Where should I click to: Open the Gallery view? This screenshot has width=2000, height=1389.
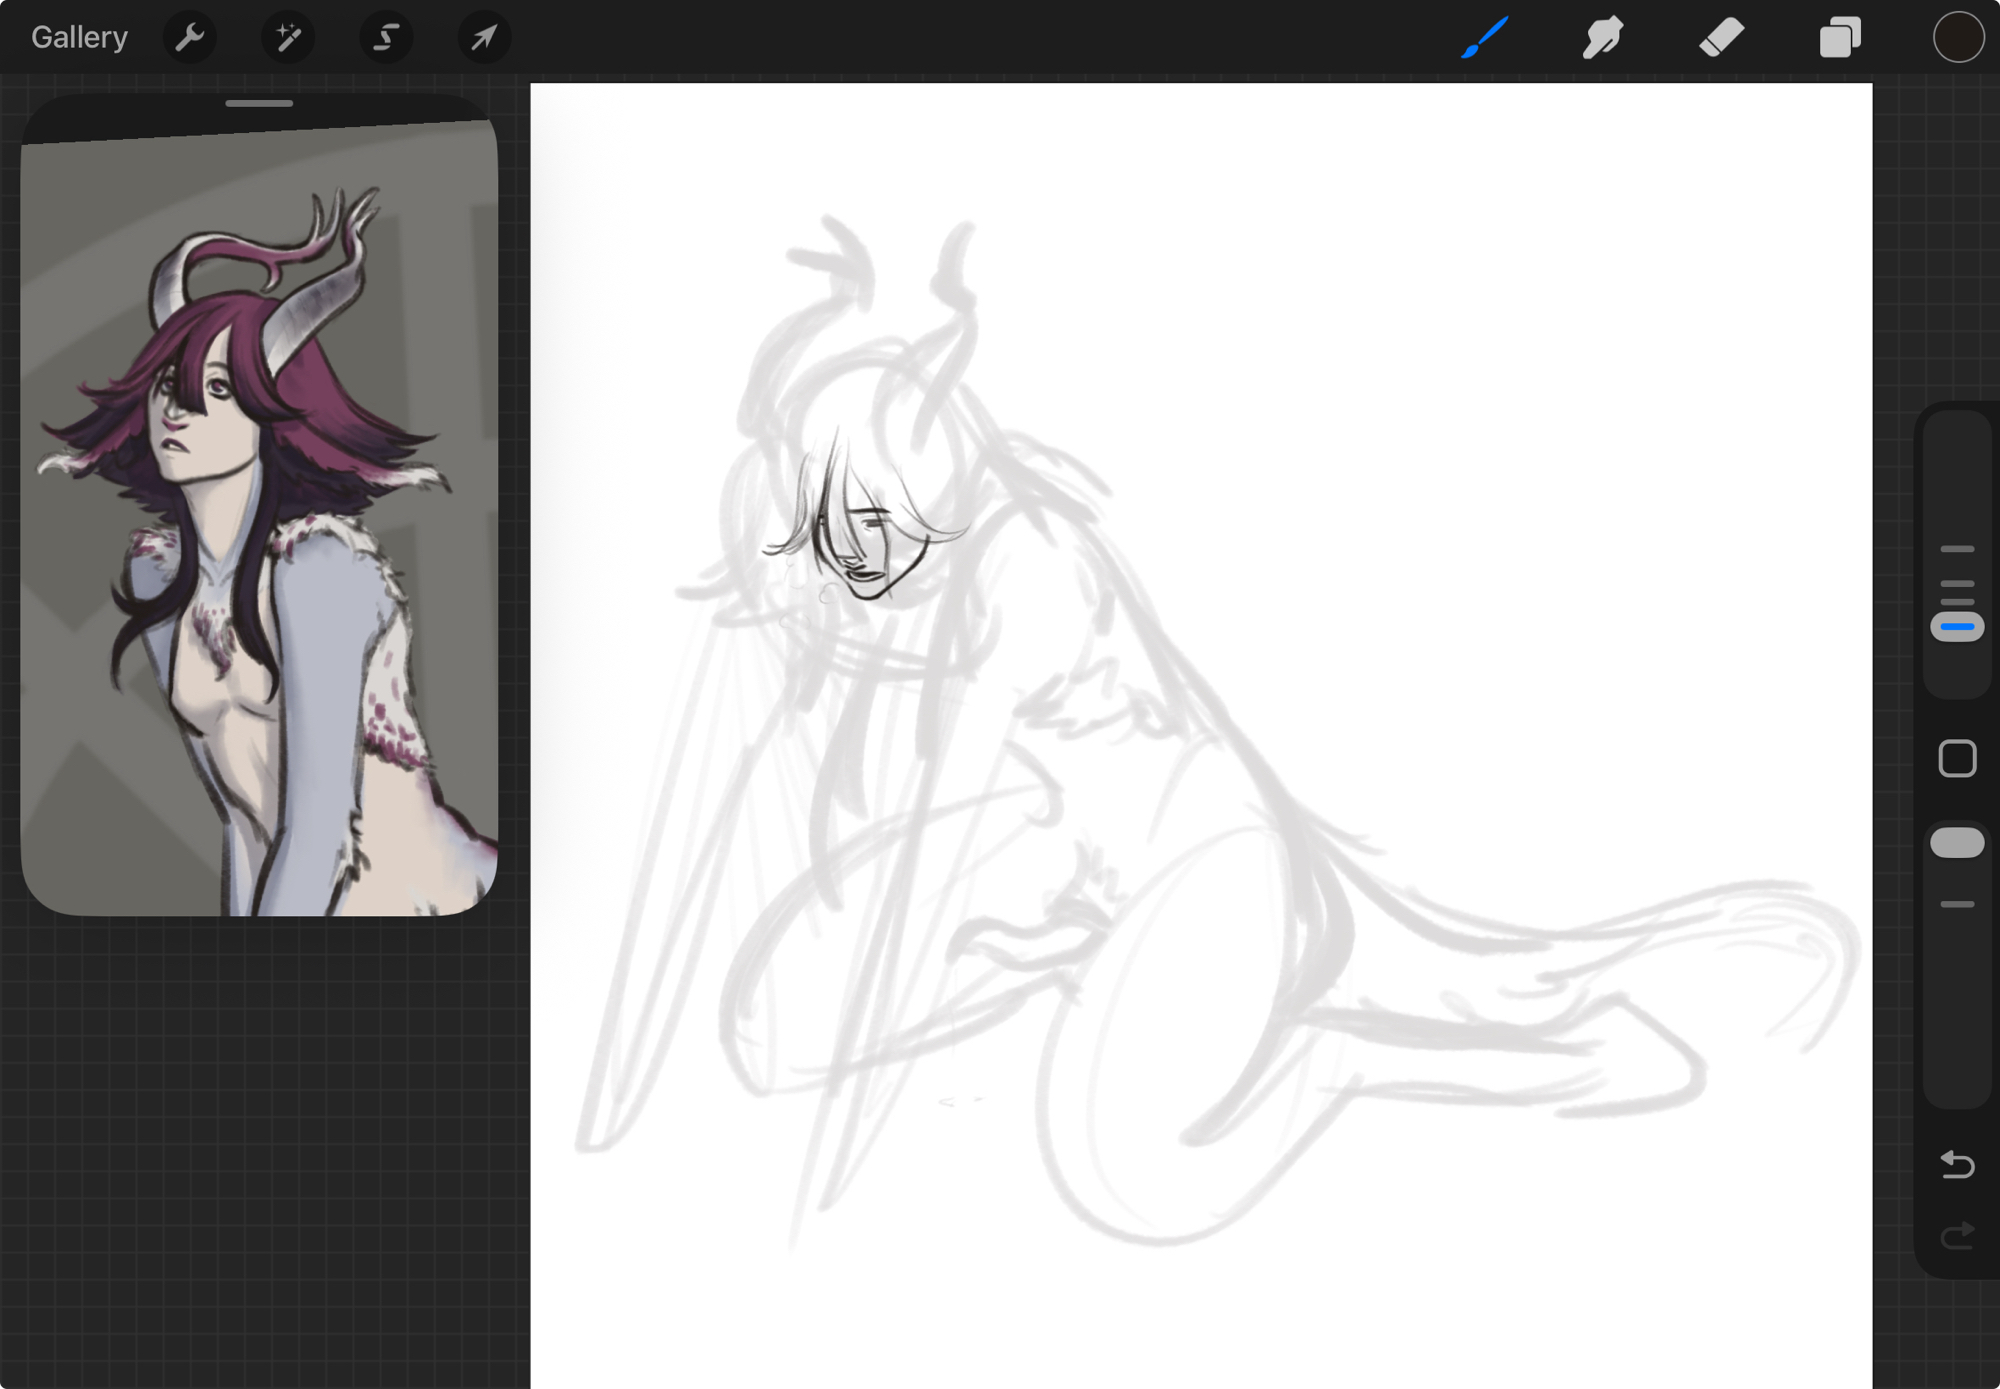click(x=79, y=37)
